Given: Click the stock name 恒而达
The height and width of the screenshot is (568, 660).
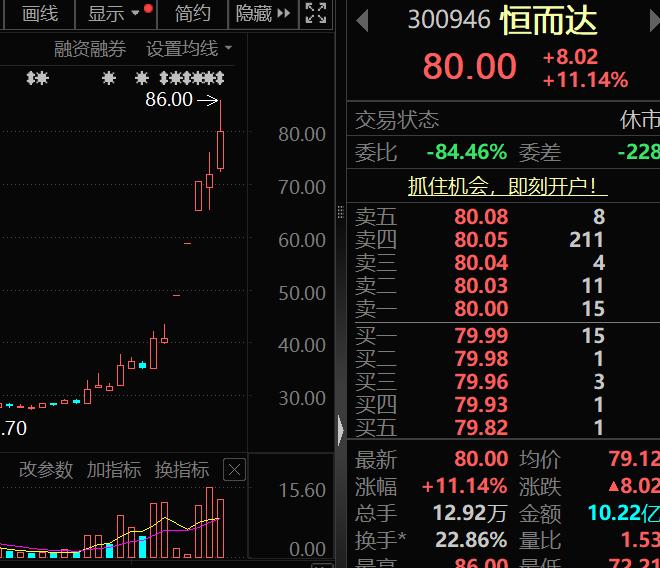Looking at the screenshot, I should pyautogui.click(x=549, y=21).
